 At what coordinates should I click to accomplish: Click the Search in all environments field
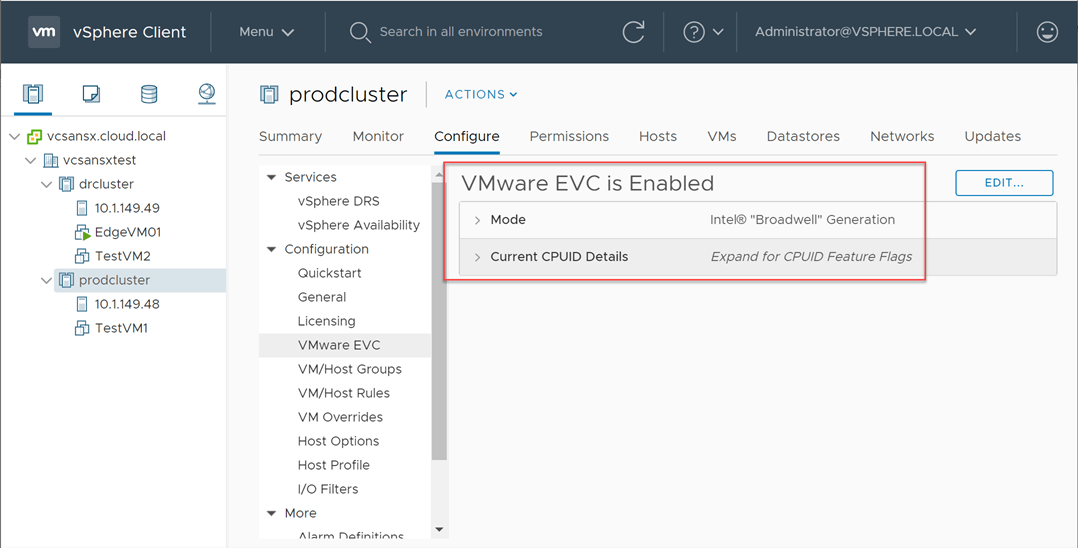461,32
